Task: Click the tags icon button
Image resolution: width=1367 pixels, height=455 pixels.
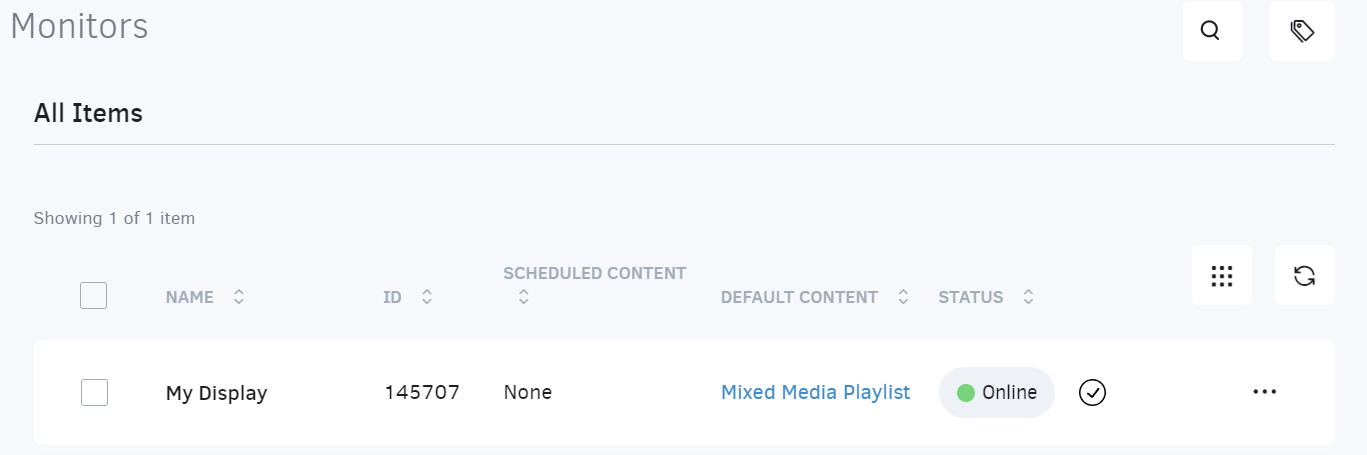Action: tap(1301, 31)
